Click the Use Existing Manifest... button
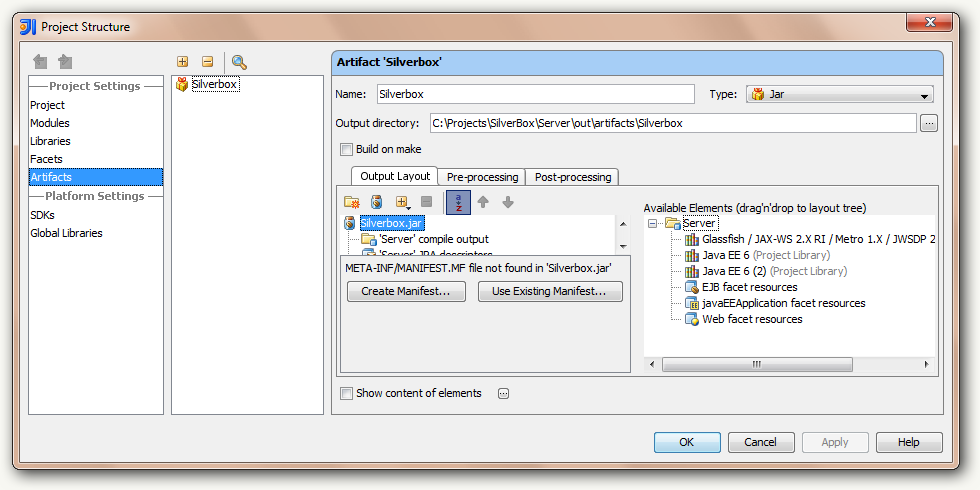Screen dimensions: 980x490 [550, 291]
